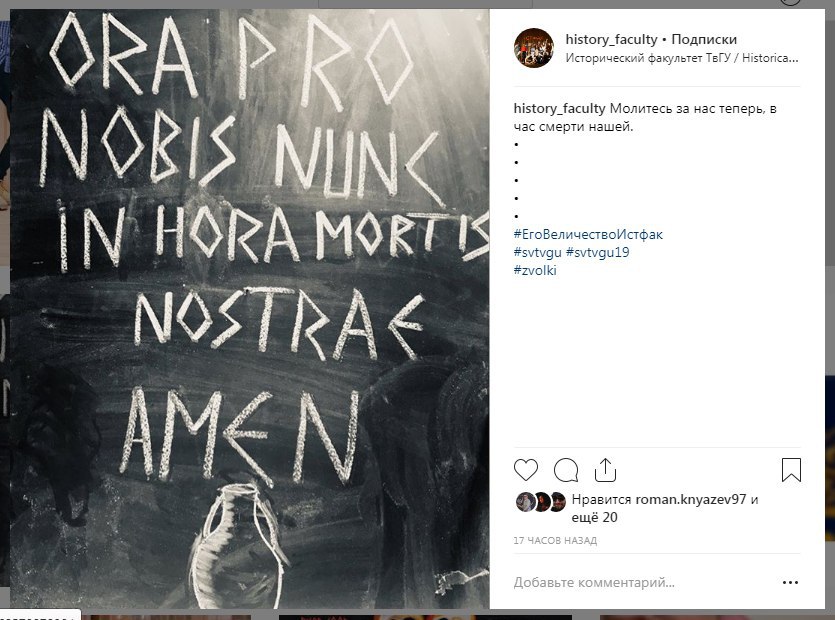This screenshot has height=620, width=835.
Task: Open Исторический факультет ТвГУ location subtitle
Action: point(682,58)
